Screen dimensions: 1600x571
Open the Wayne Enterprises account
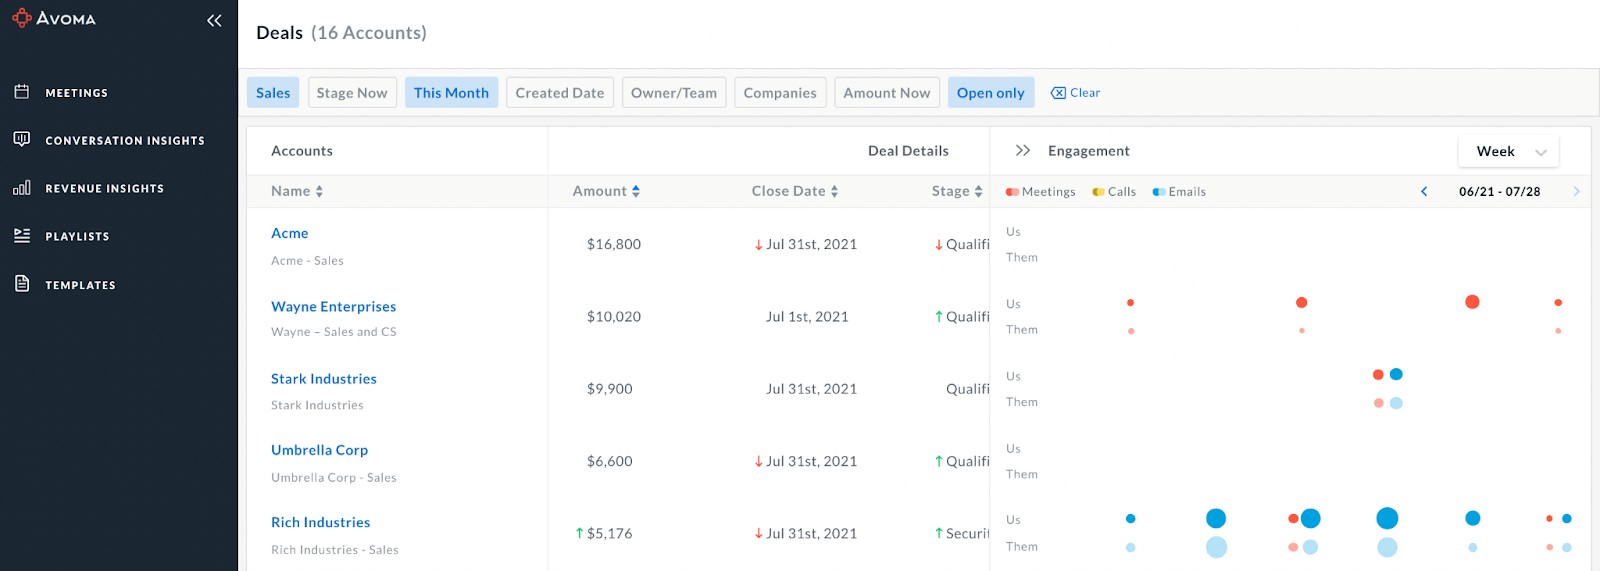click(334, 307)
